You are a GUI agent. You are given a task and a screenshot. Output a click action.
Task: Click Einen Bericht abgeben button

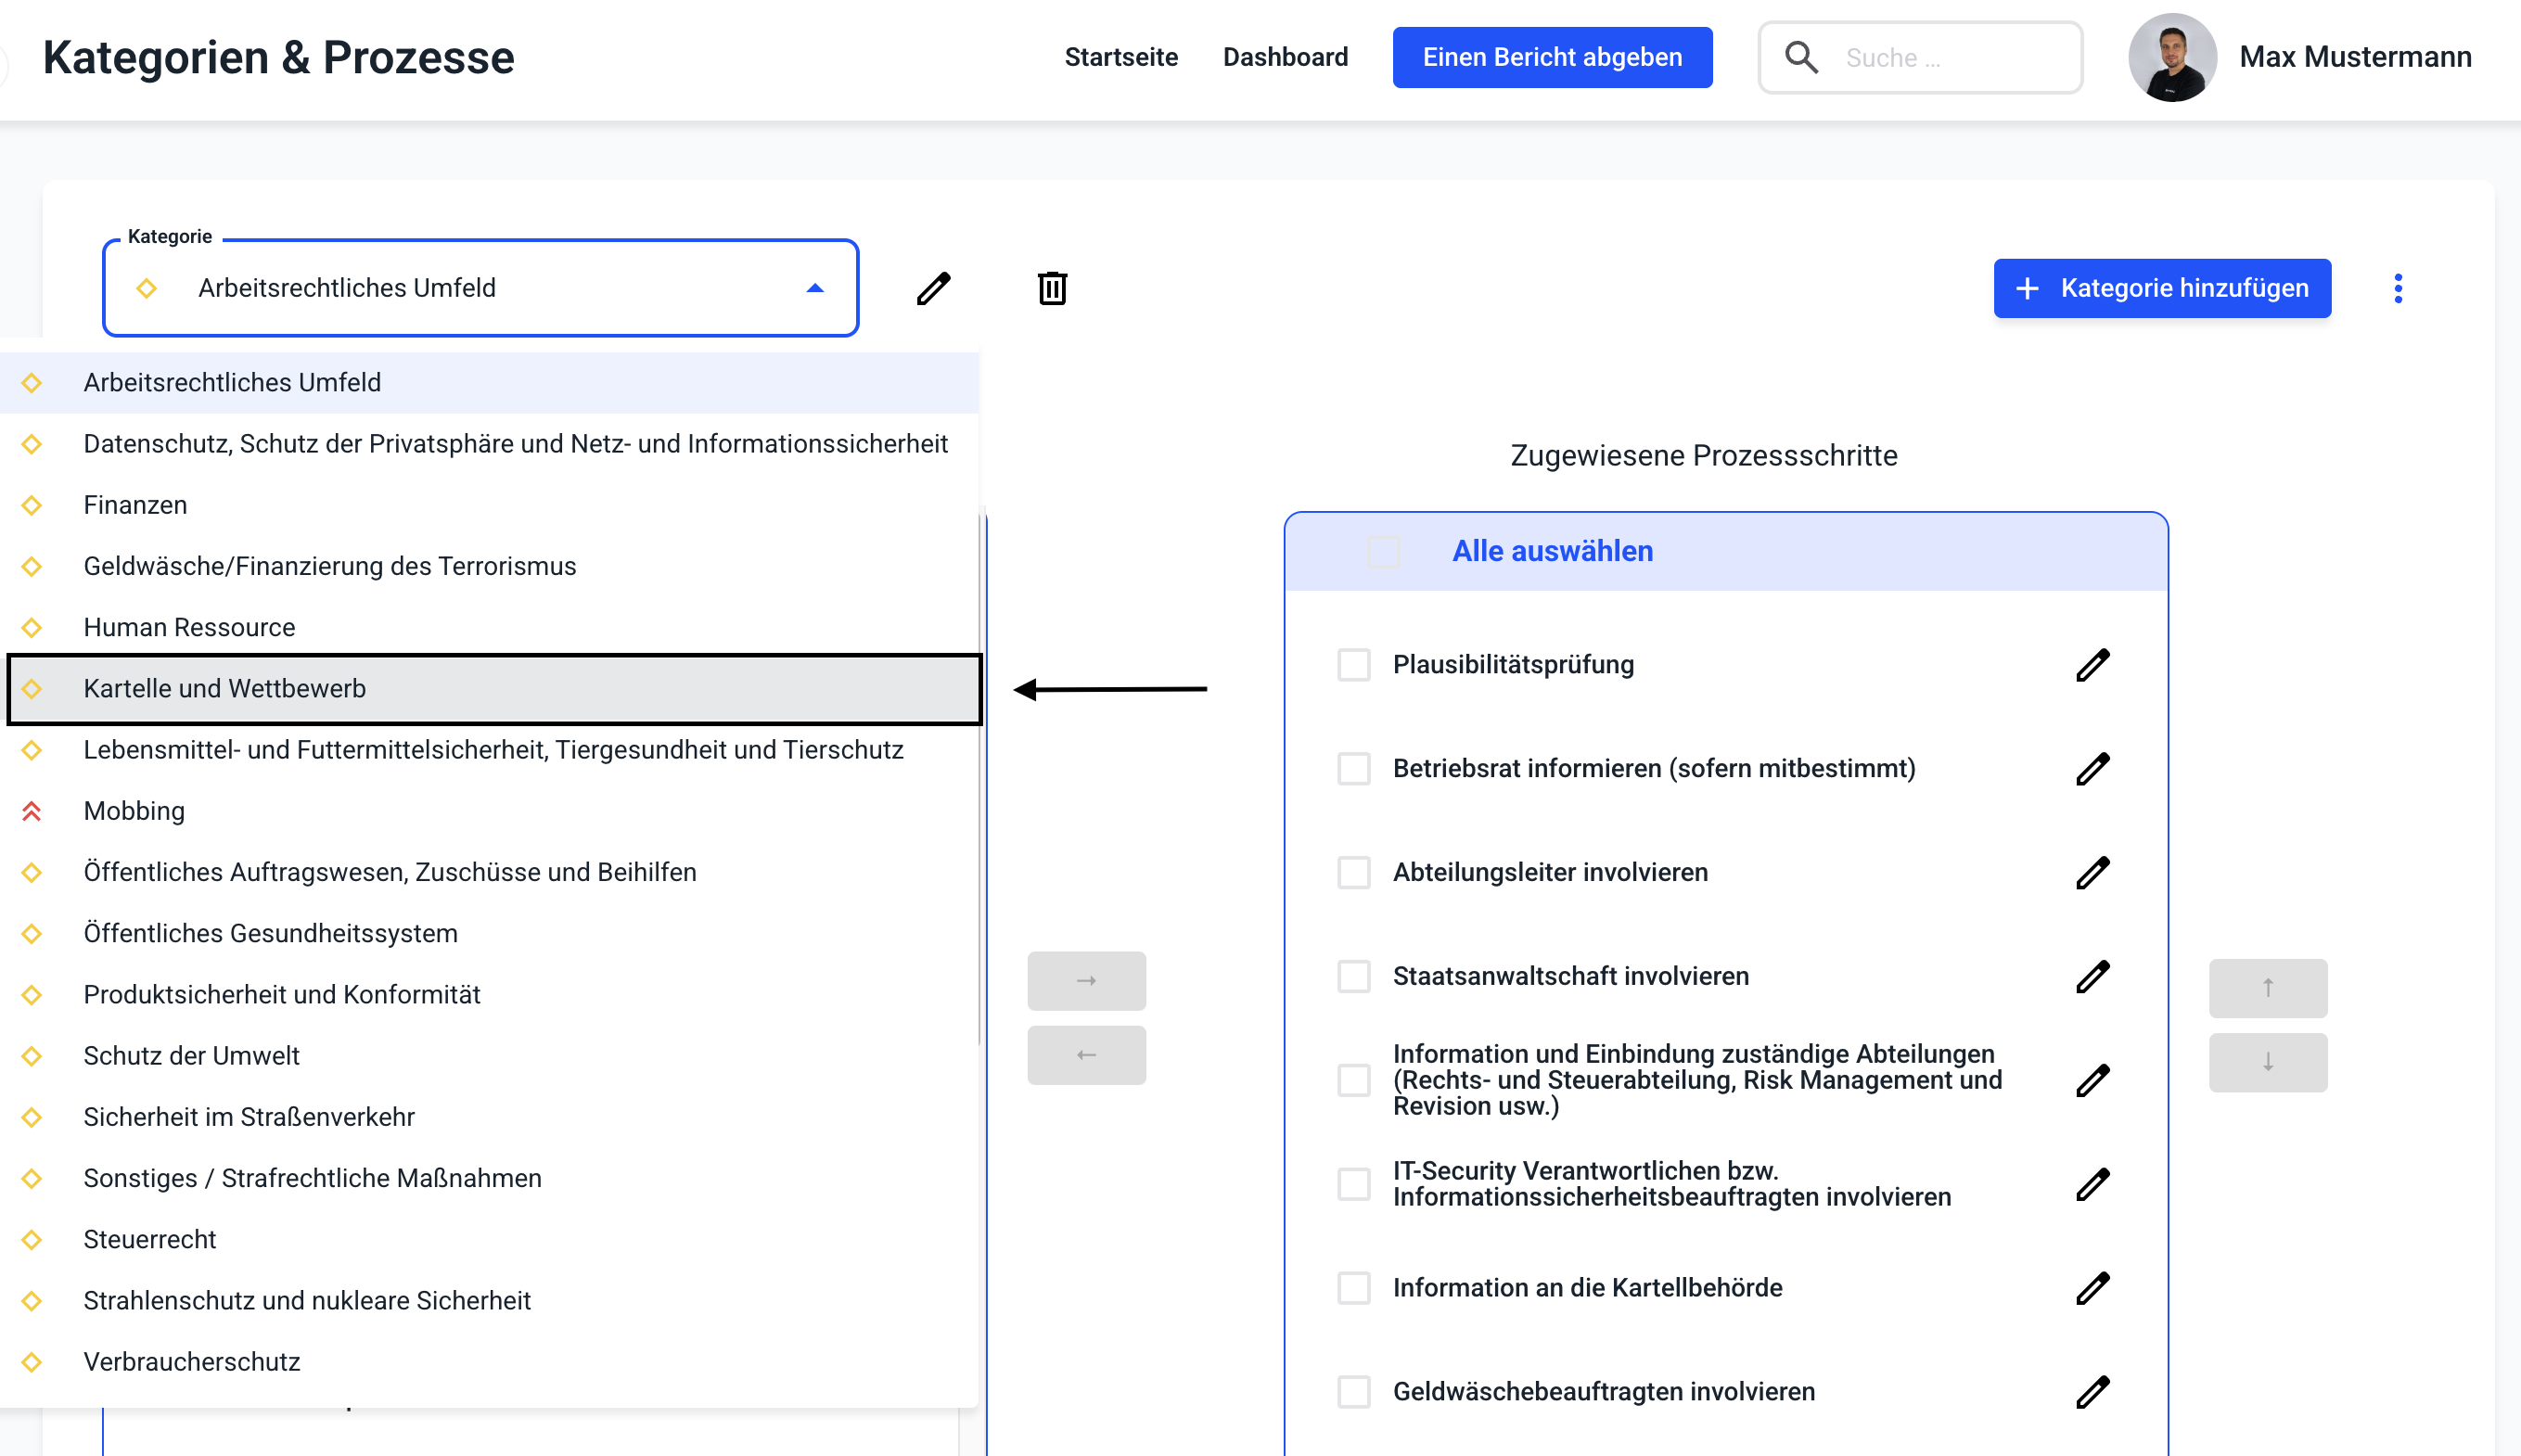pos(1551,57)
